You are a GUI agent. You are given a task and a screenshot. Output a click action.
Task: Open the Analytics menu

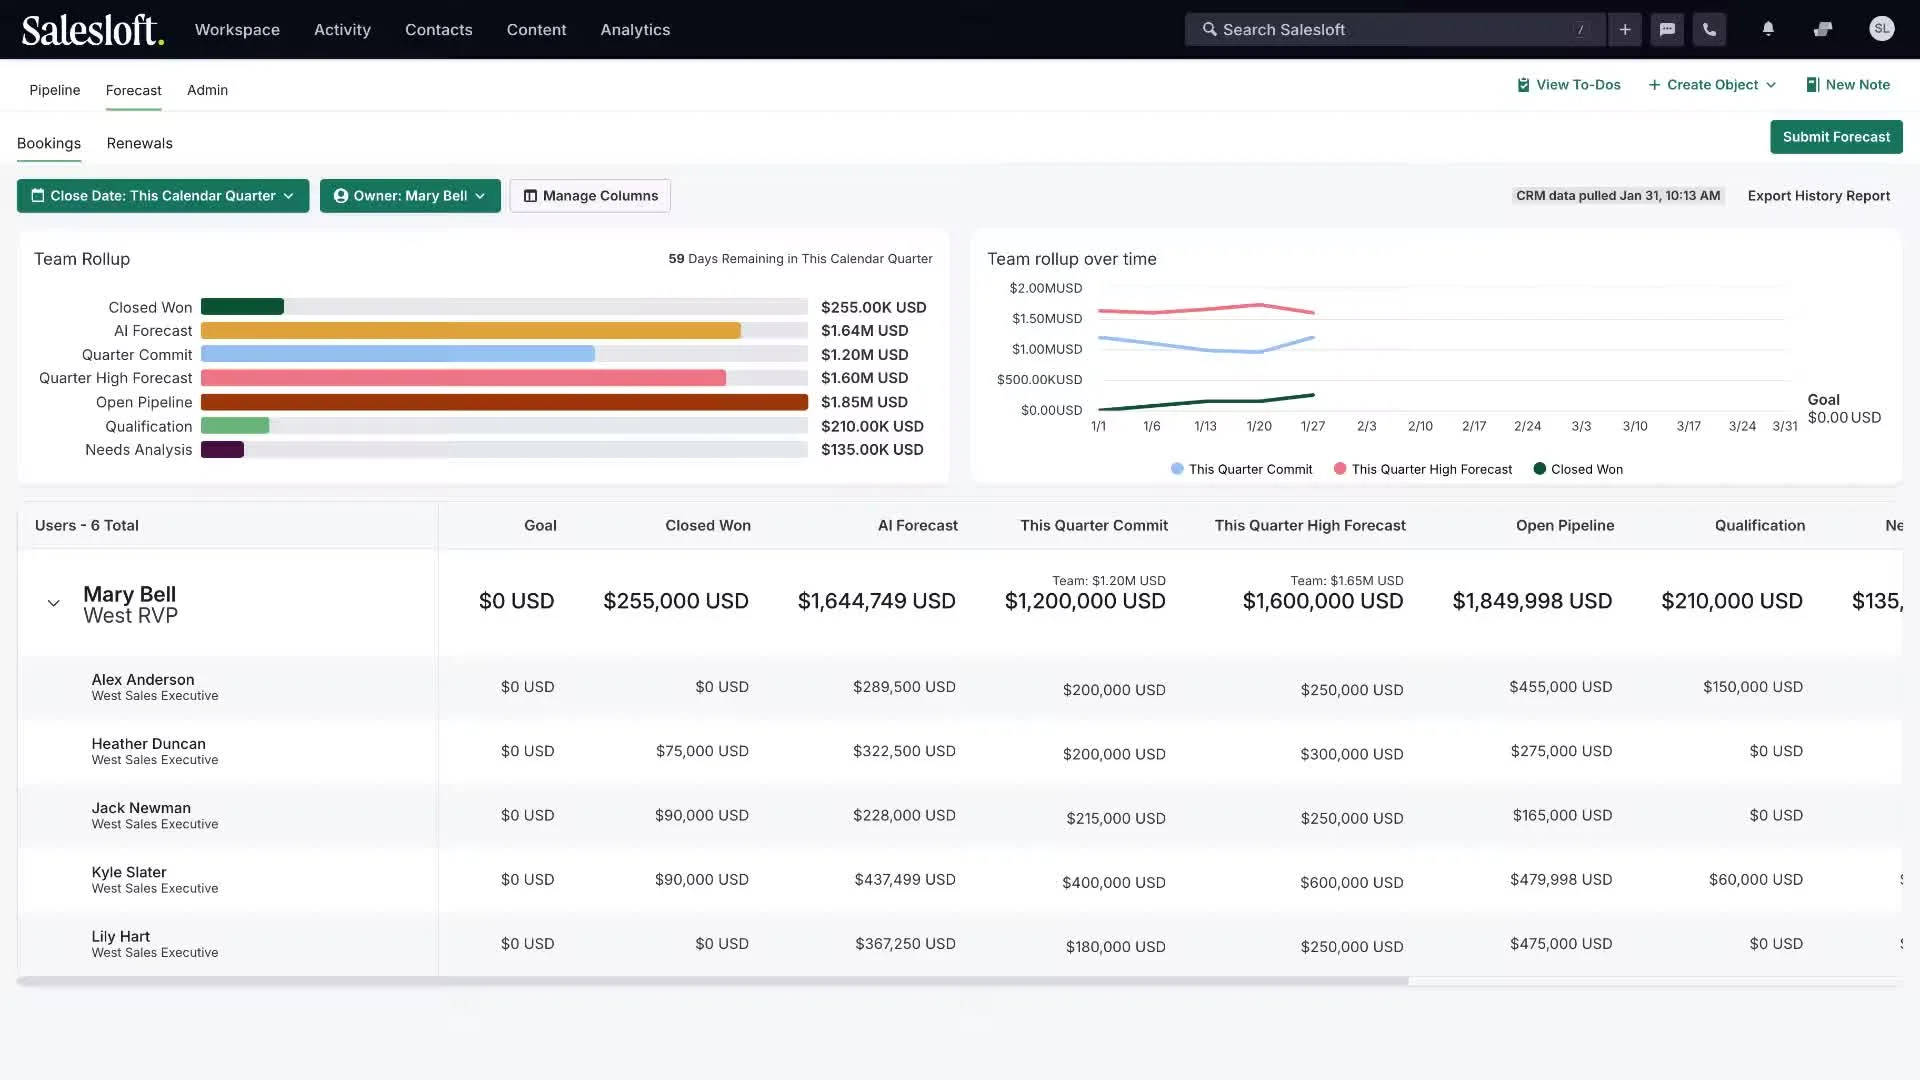pos(635,30)
